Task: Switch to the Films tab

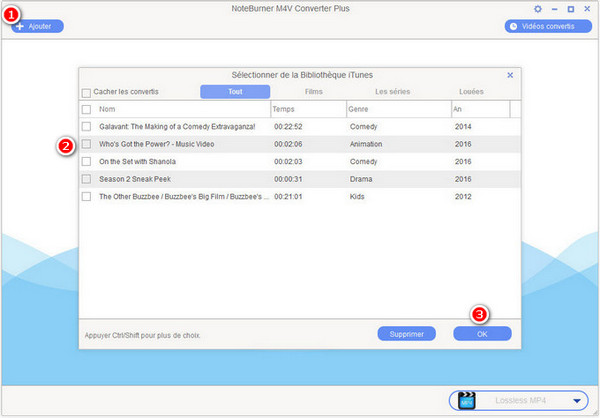Action: [x=314, y=91]
